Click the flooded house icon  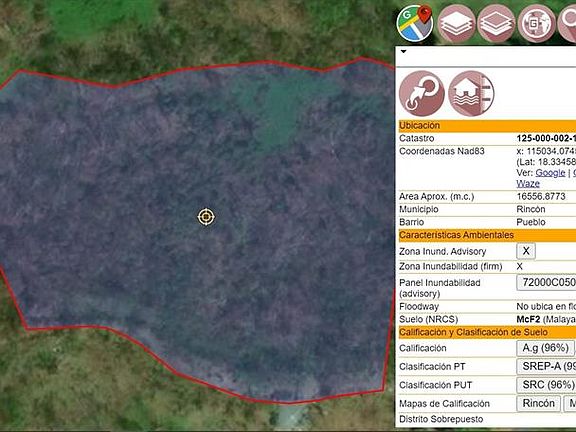(x=471, y=94)
